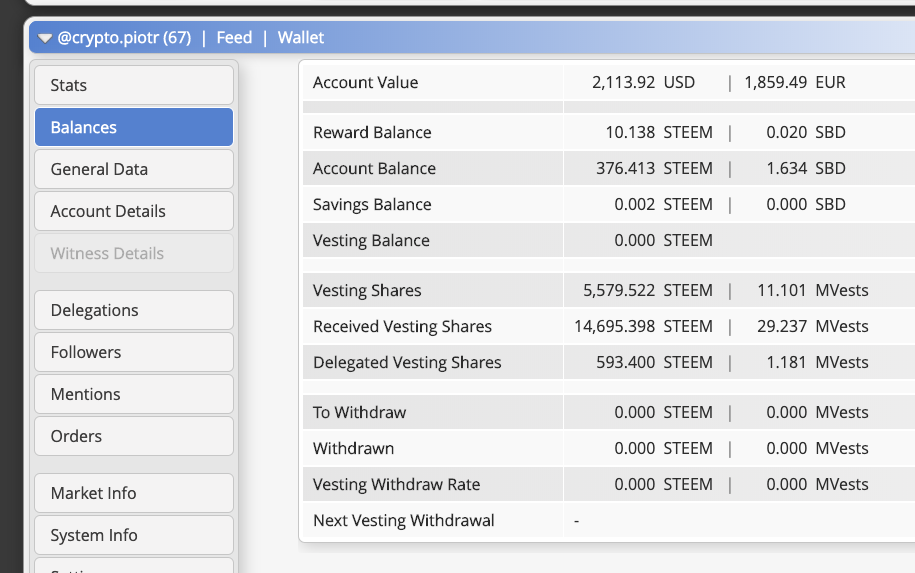Screen dimensions: 915x573
Task: Open the Mentions section
Action: [x=134, y=394]
